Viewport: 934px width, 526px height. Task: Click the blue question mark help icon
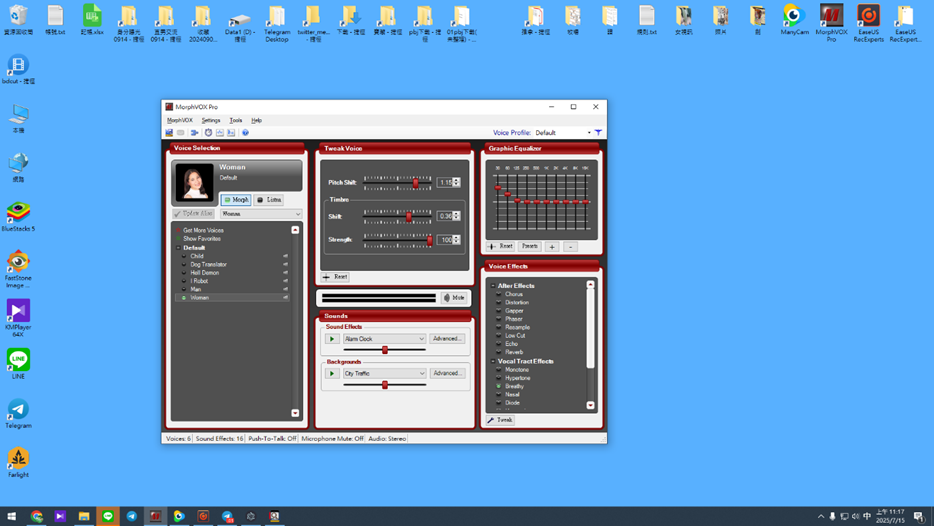point(245,133)
